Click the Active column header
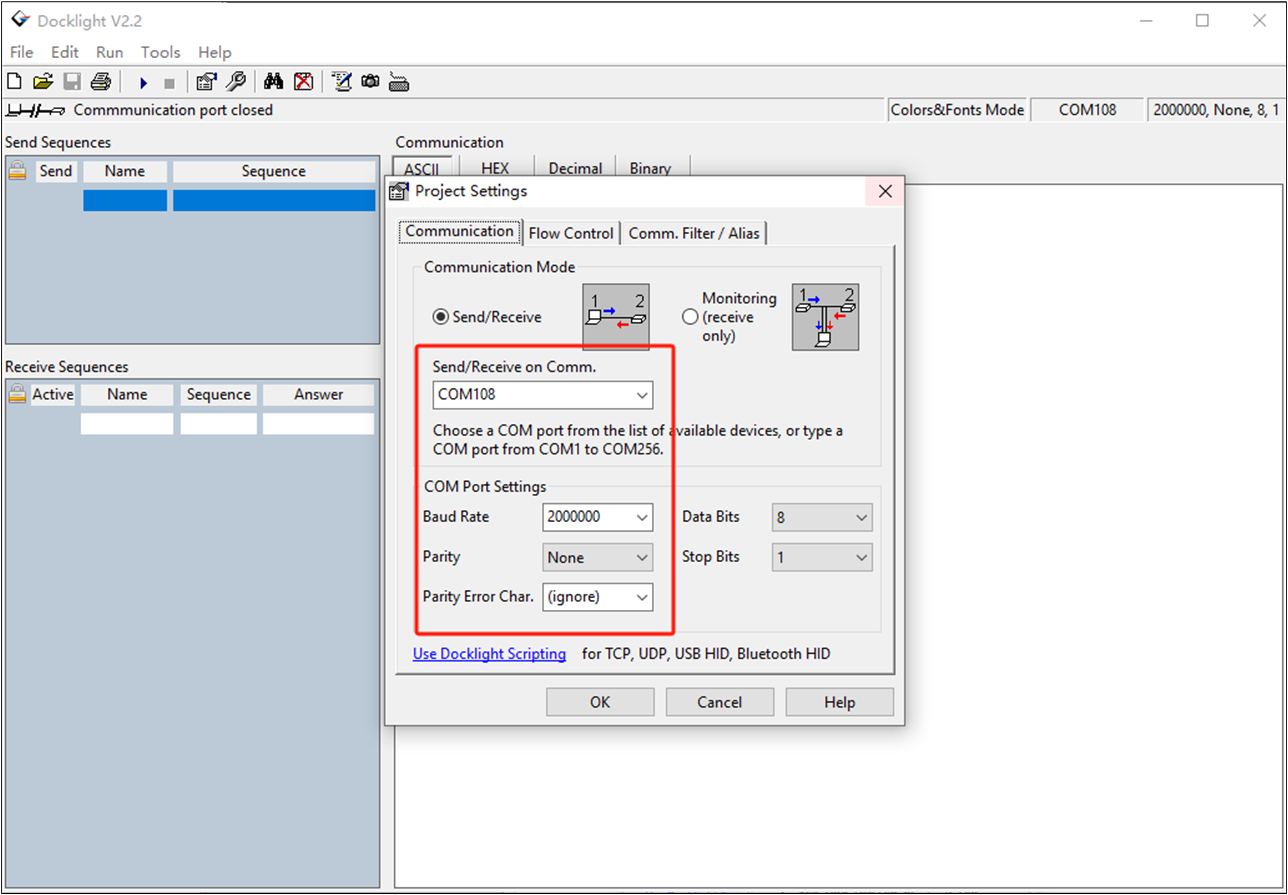 click(53, 394)
